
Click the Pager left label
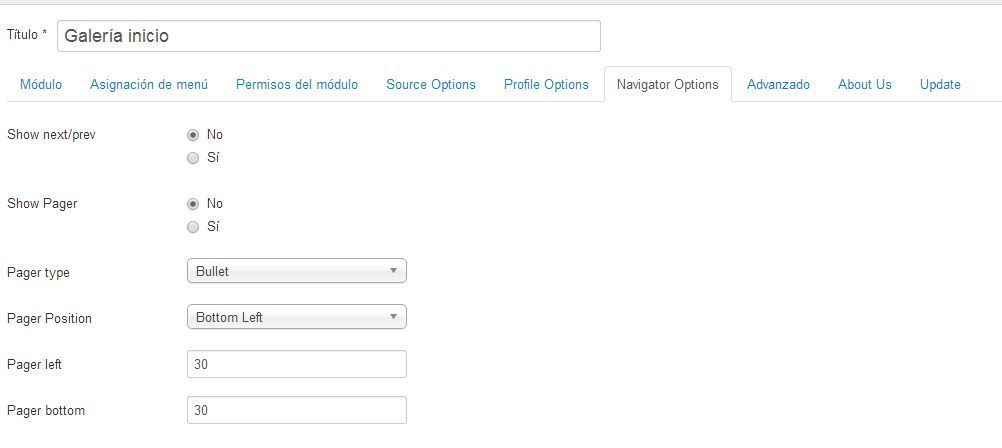pyautogui.click(x=35, y=364)
